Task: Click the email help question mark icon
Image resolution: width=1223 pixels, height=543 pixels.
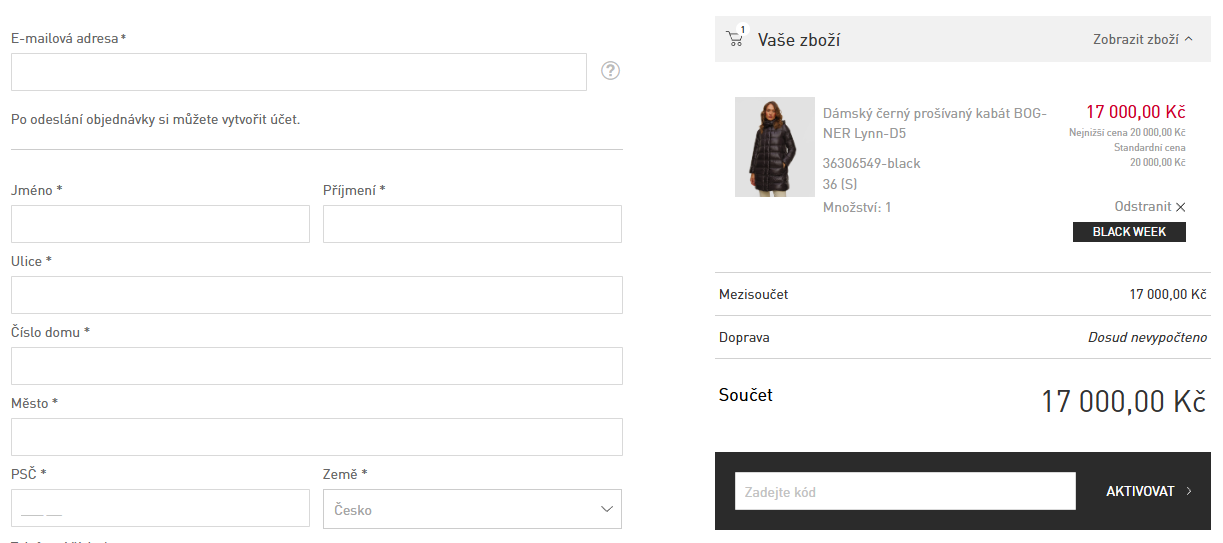Action: pyautogui.click(x=611, y=71)
